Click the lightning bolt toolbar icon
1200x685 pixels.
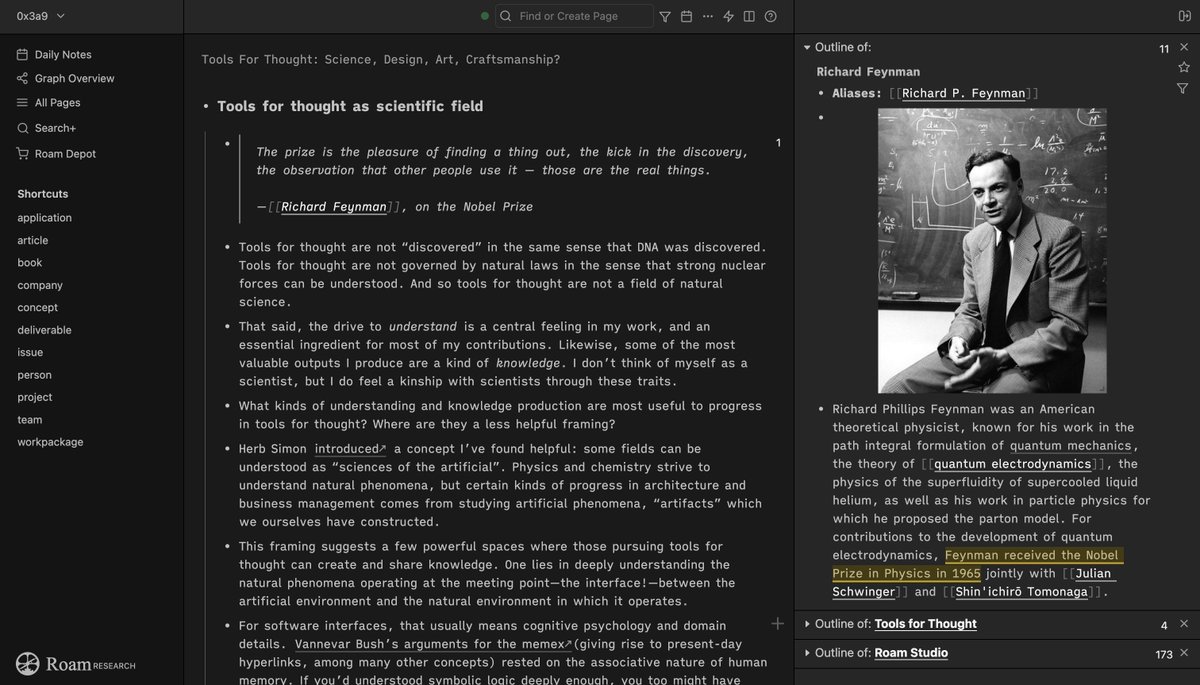(728, 16)
